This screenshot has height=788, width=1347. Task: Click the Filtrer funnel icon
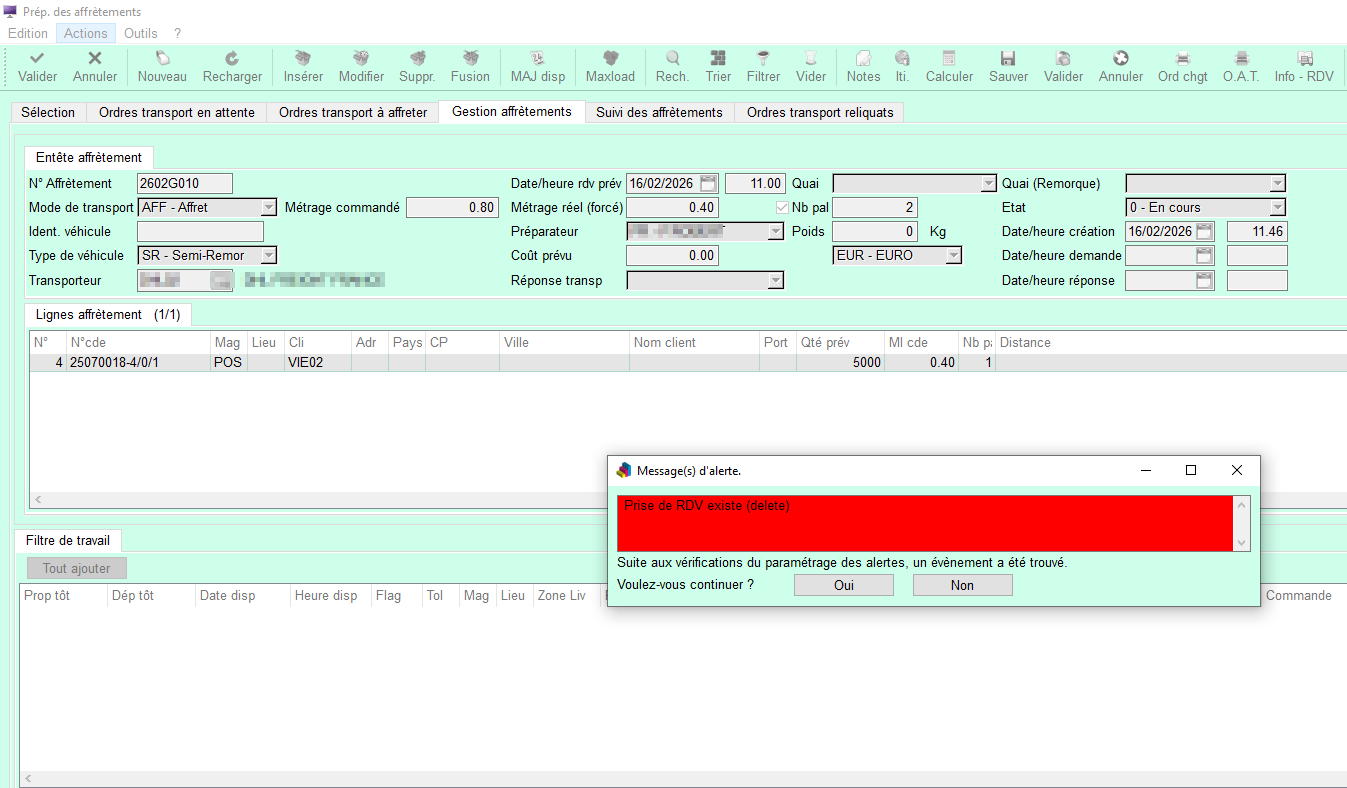tap(763, 59)
